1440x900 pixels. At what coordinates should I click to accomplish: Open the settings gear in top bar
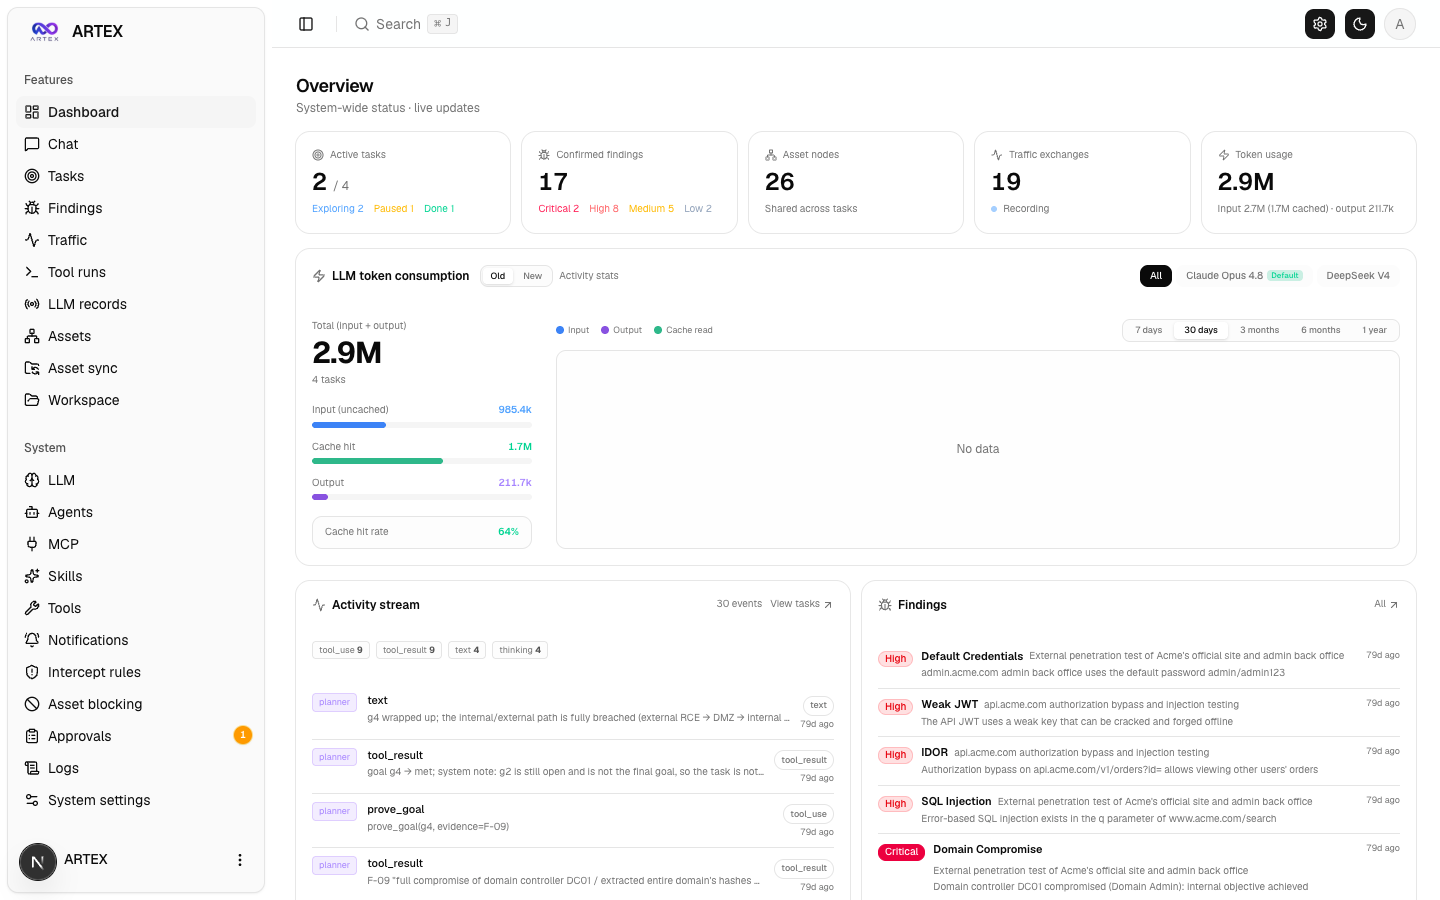coord(1320,24)
